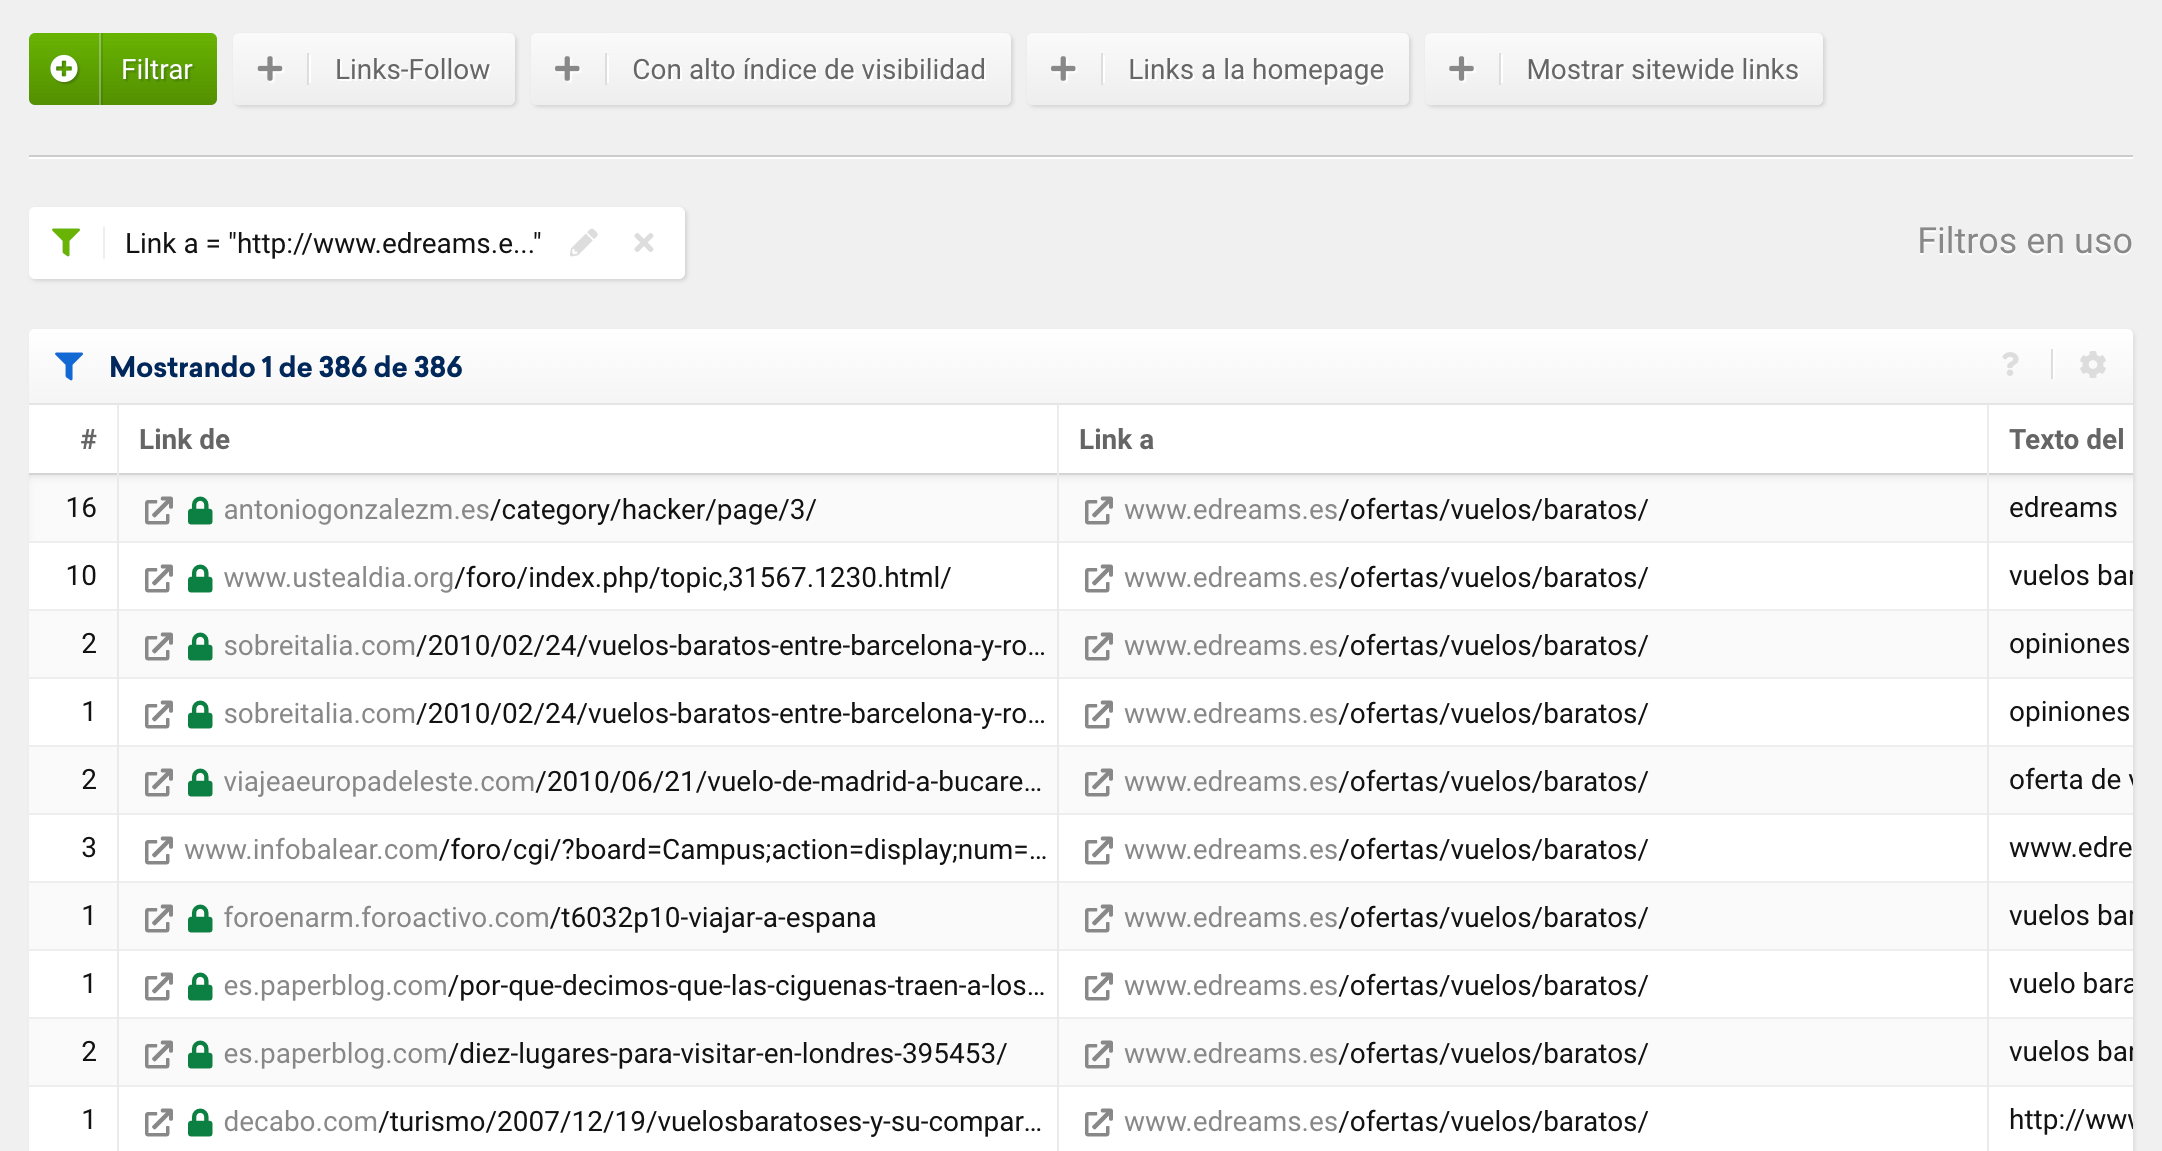2162x1151 pixels.
Task: Click the lock icon for foroenarm.foroactivo.com
Action: [x=200, y=919]
